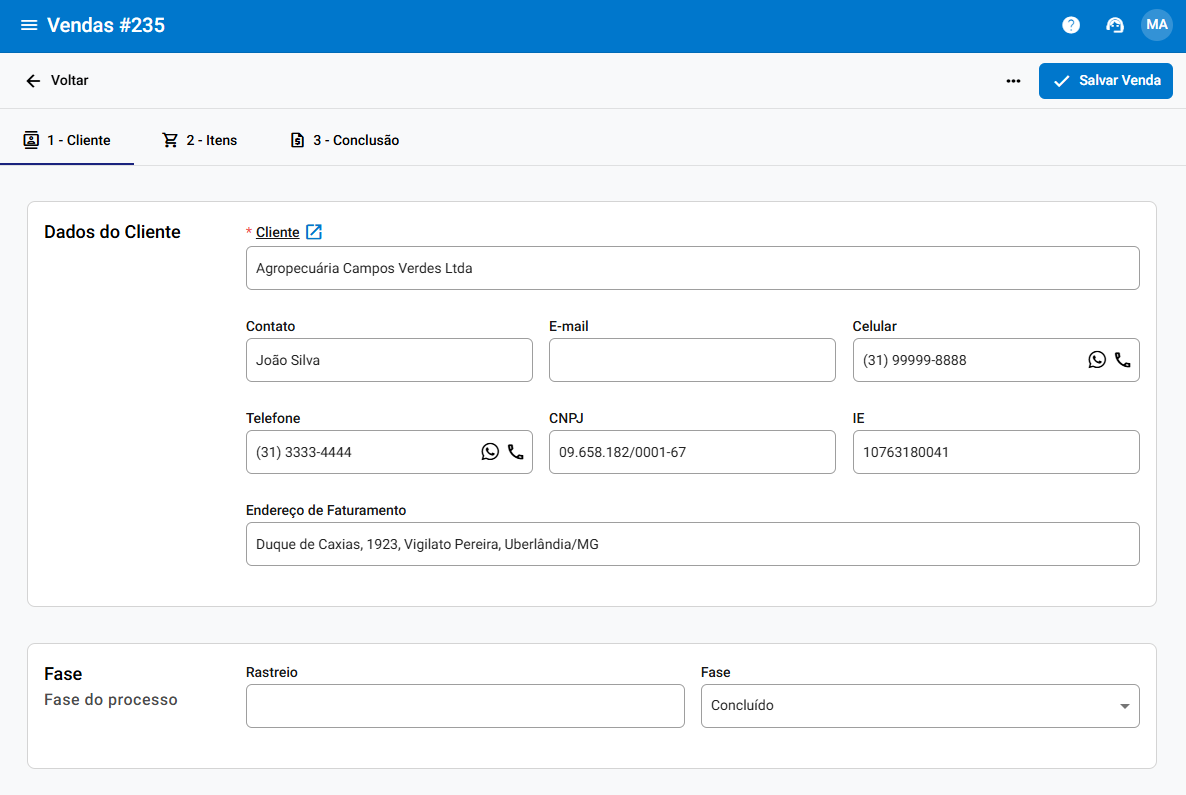1186x795 pixels.
Task: Expand the Fase dropdown showing Concluído
Action: (x=919, y=706)
